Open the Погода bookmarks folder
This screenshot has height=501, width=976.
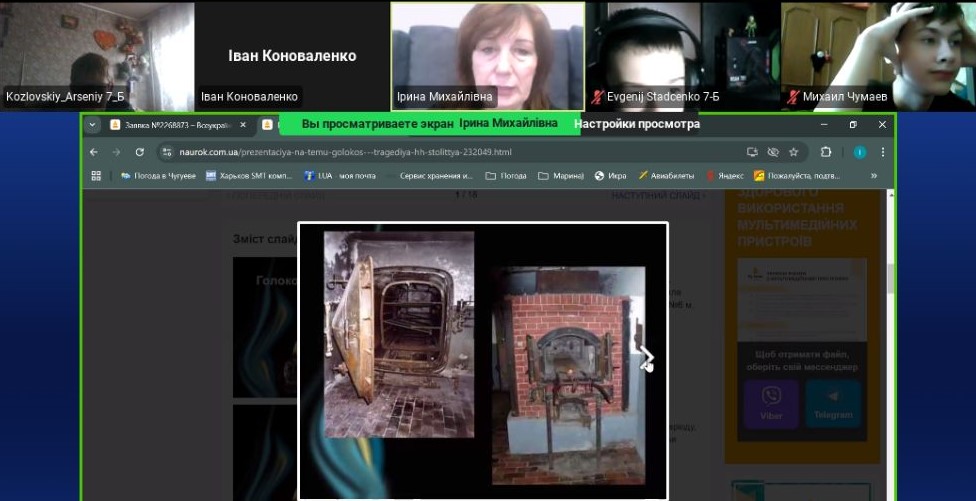(x=506, y=175)
